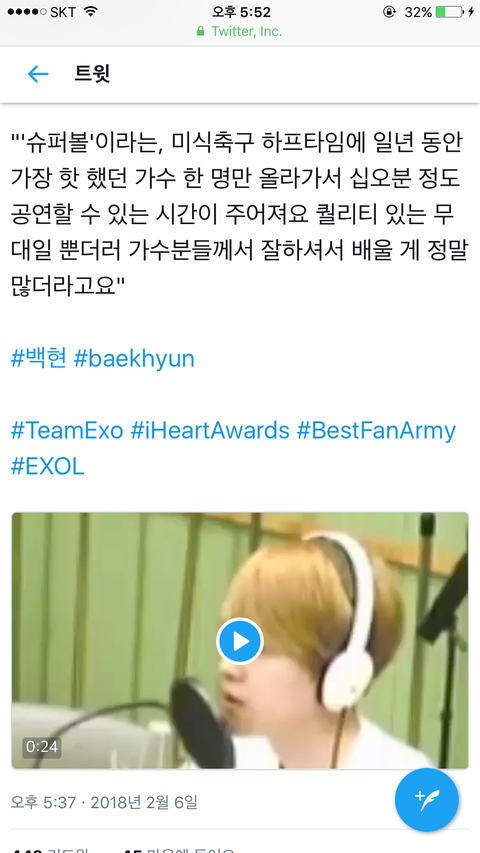Image resolution: width=480 pixels, height=853 pixels.
Task: Tap the green lock security icon
Action: click(x=201, y=32)
